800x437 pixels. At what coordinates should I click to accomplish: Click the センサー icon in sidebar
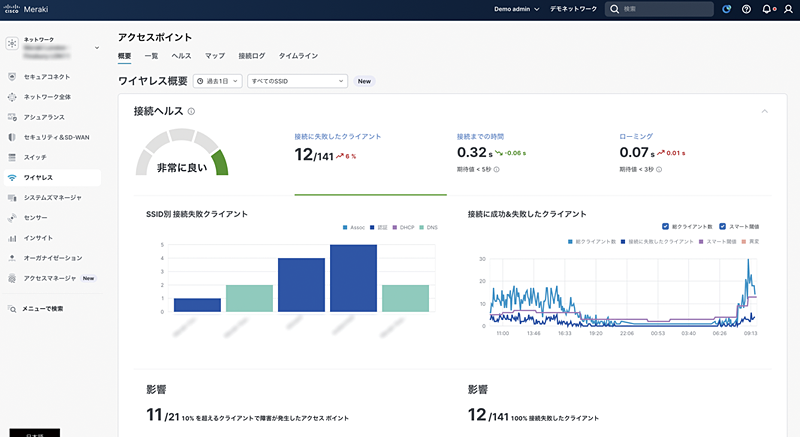pos(12,217)
